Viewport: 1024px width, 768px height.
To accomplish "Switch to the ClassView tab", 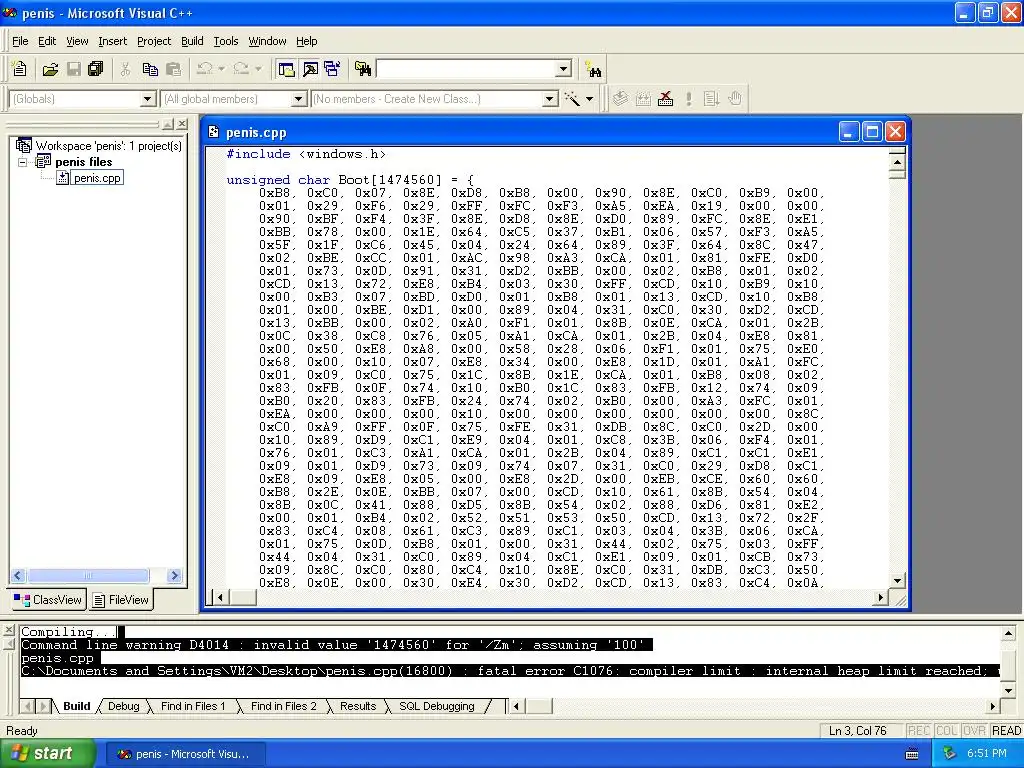I will tap(48, 600).
